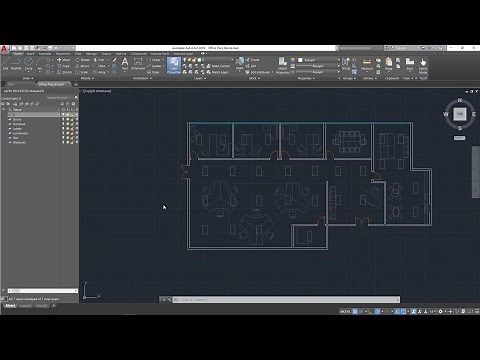
Task: Toggle on/off bulb for Furniture layer
Action: (63, 124)
